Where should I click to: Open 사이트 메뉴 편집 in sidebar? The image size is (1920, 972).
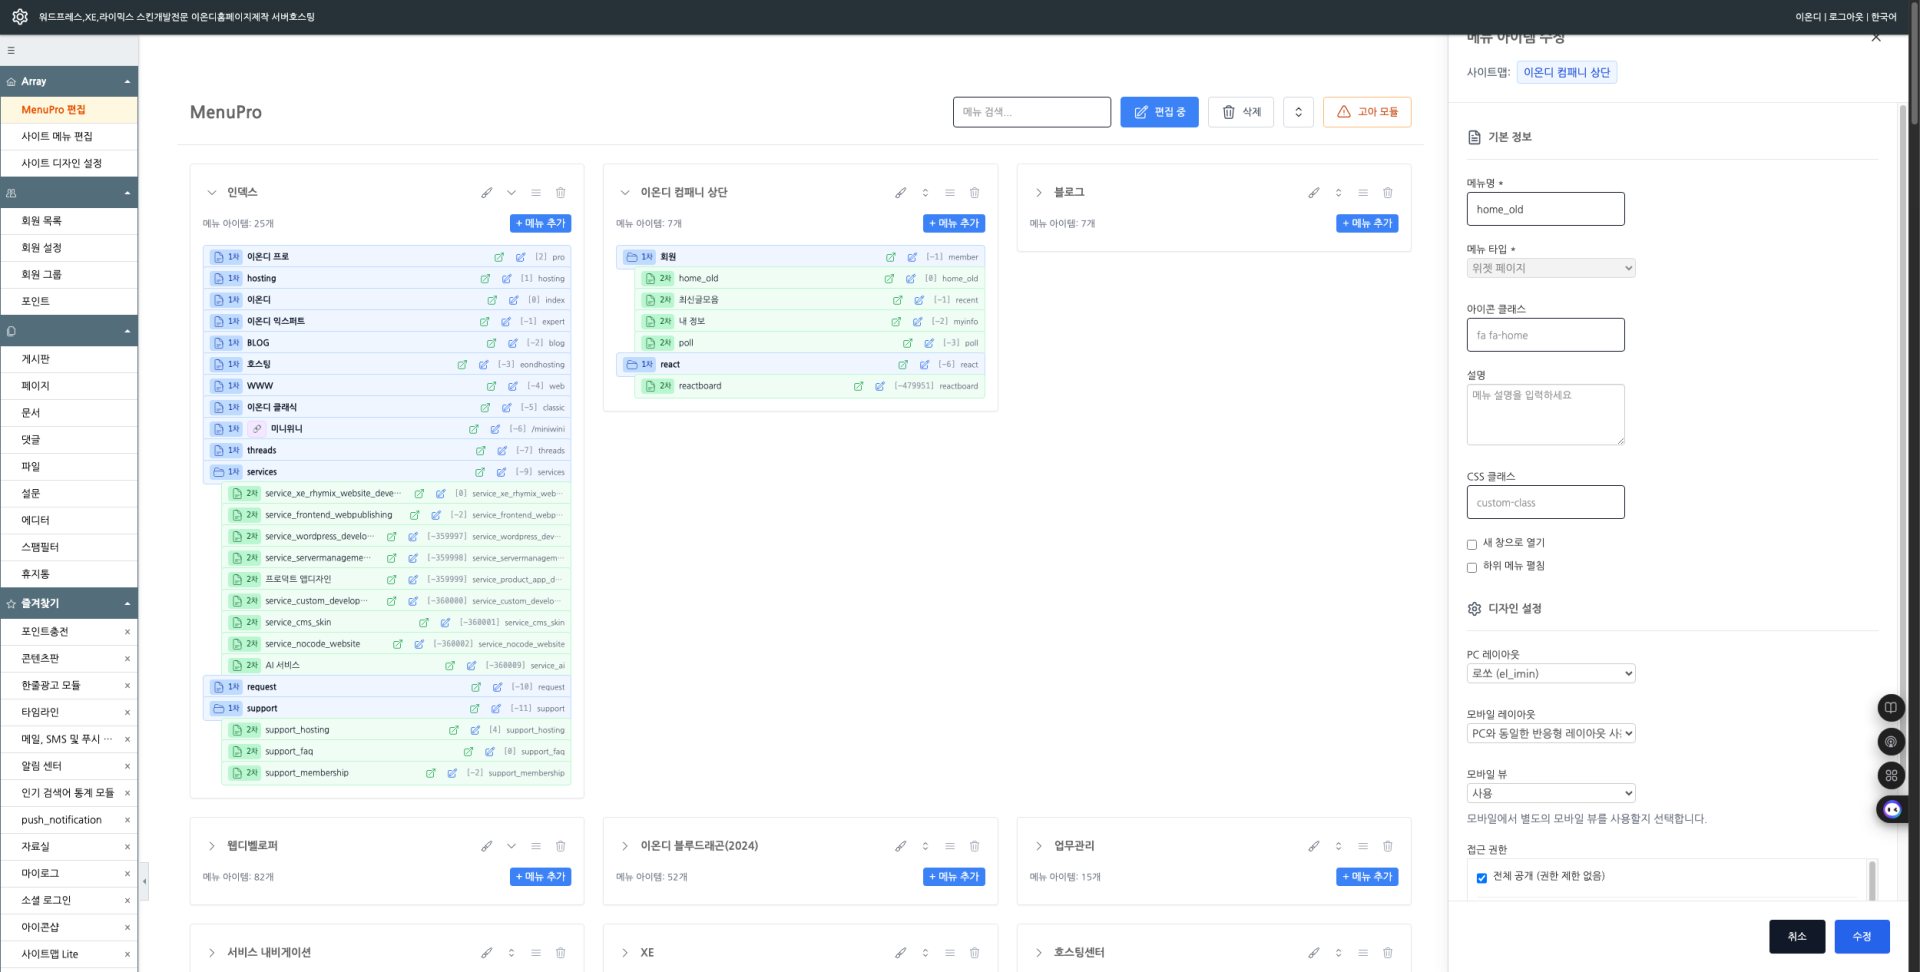57,136
